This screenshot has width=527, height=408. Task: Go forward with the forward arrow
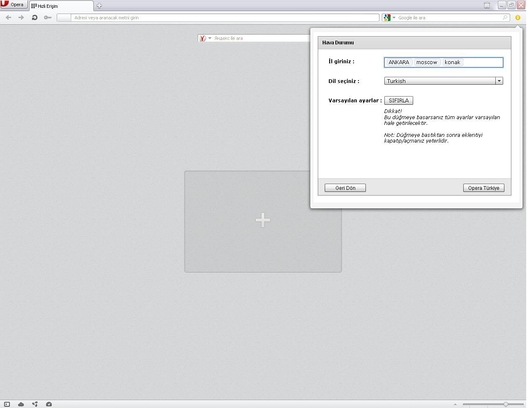click(x=21, y=17)
